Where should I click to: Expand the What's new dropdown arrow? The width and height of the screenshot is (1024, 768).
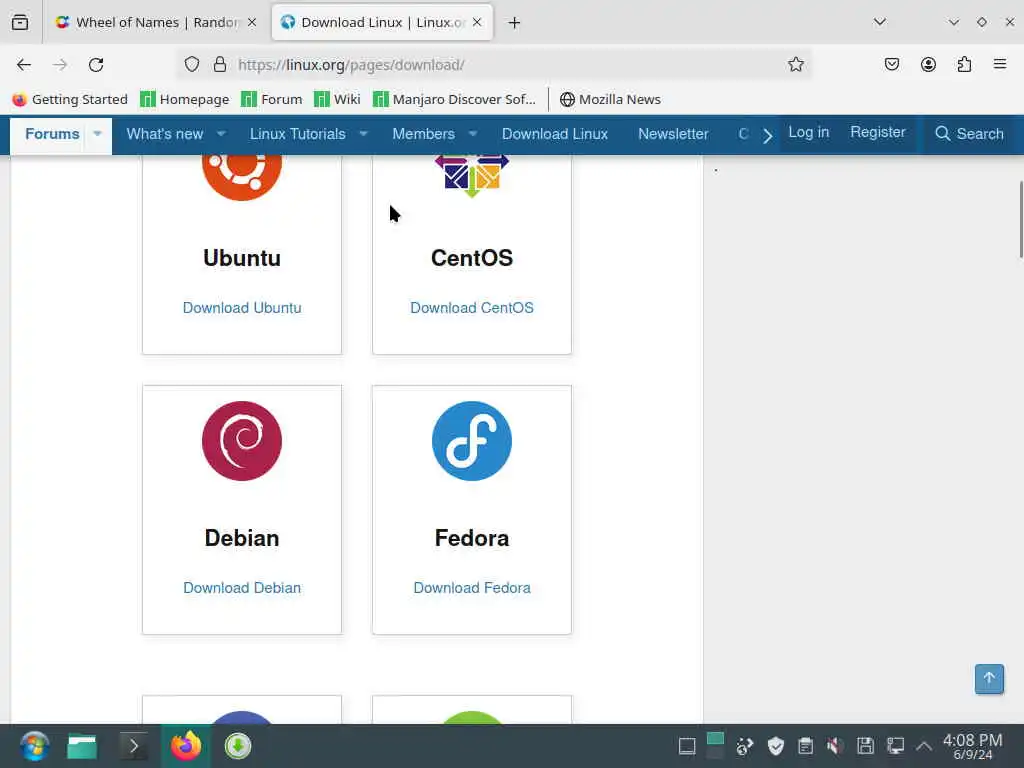(x=221, y=134)
